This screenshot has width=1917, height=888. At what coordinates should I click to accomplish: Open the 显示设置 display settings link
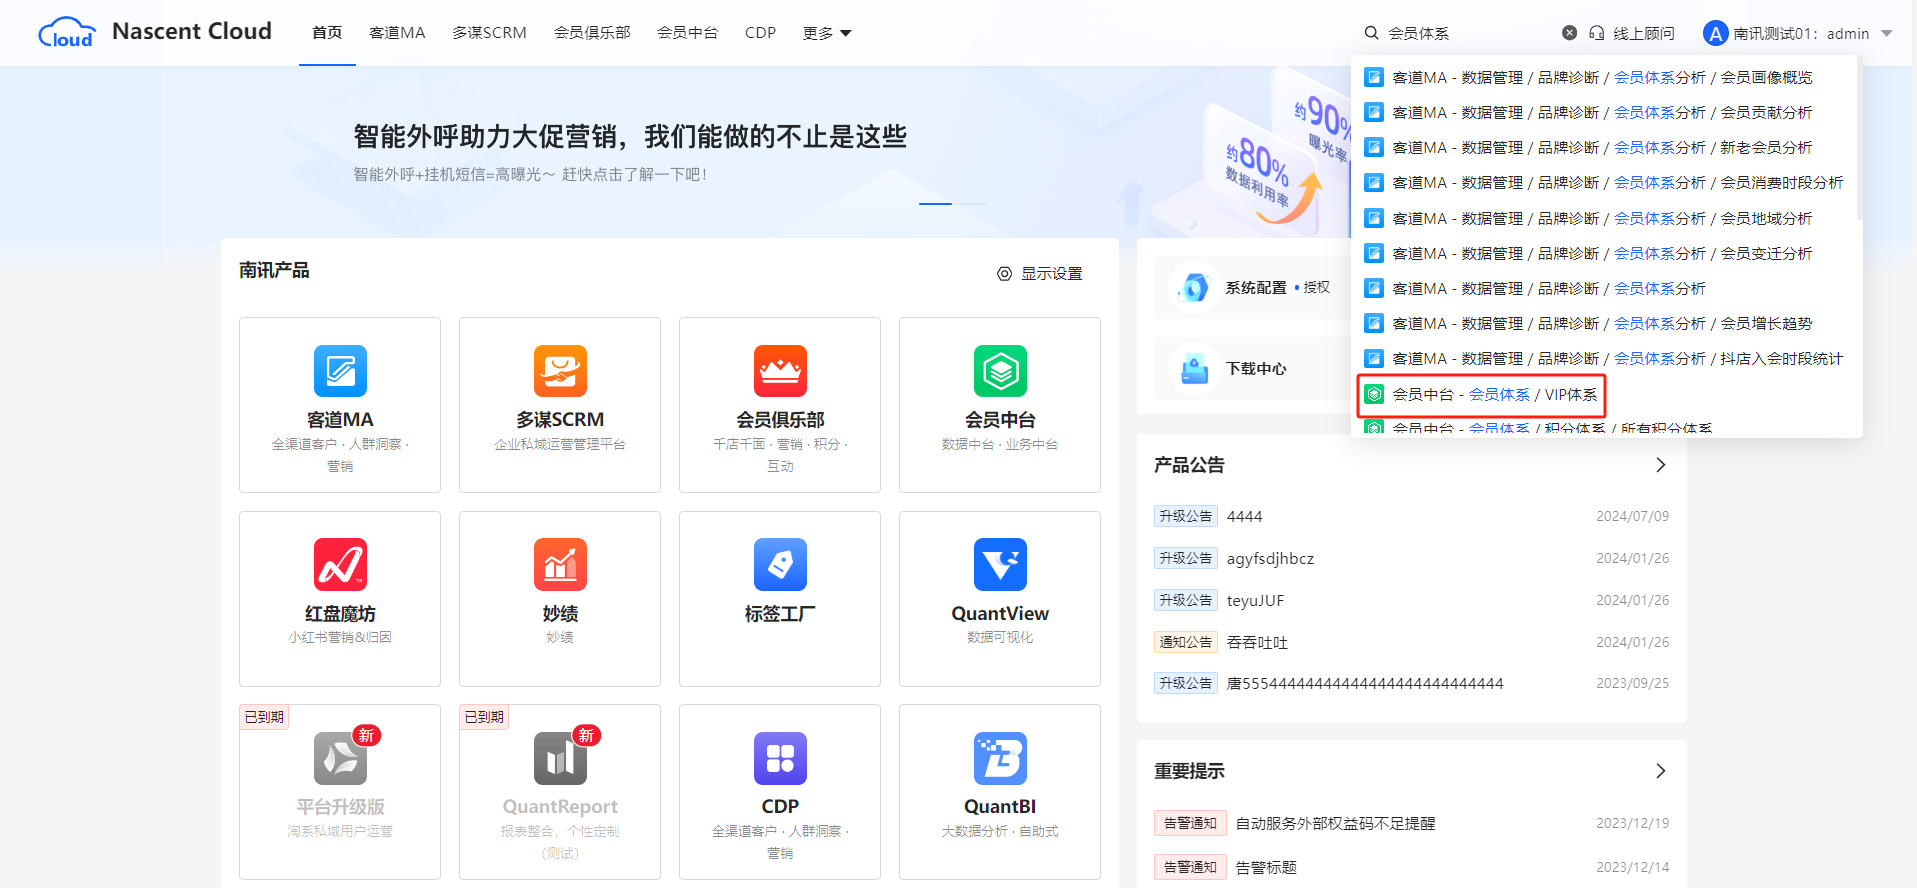click(1040, 273)
